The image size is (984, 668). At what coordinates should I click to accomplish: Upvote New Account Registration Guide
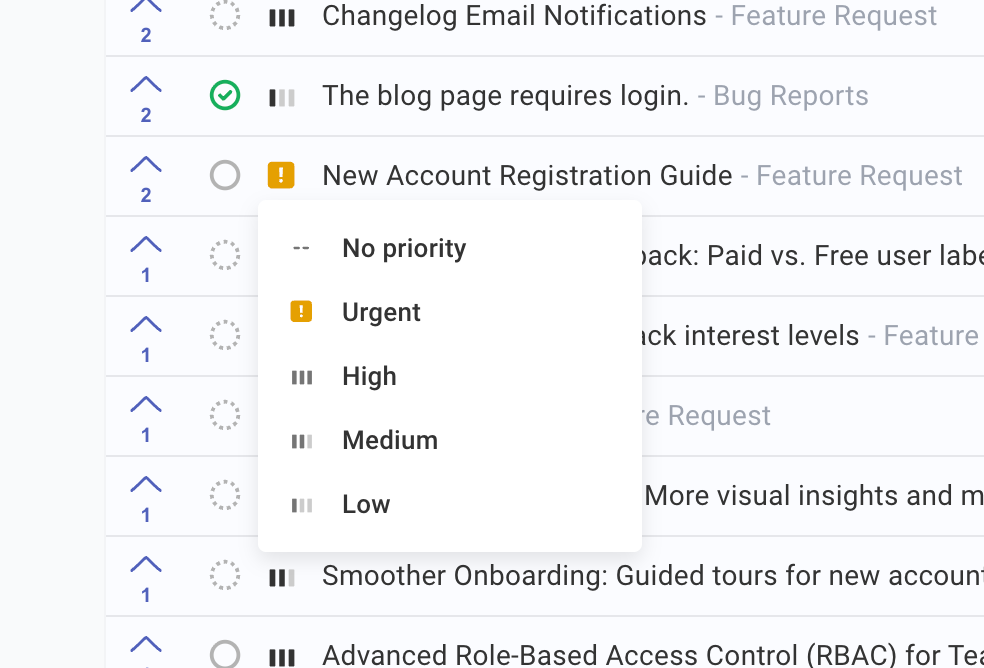tap(146, 164)
